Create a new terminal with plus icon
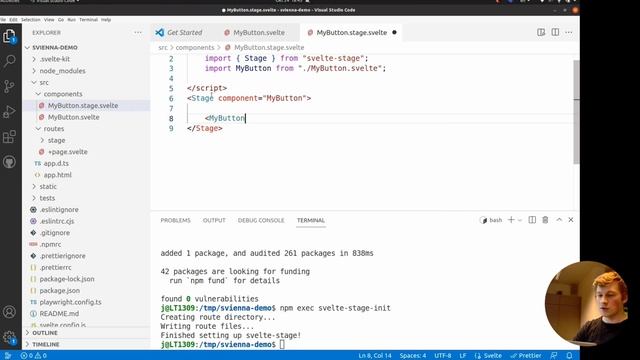 click(x=511, y=220)
